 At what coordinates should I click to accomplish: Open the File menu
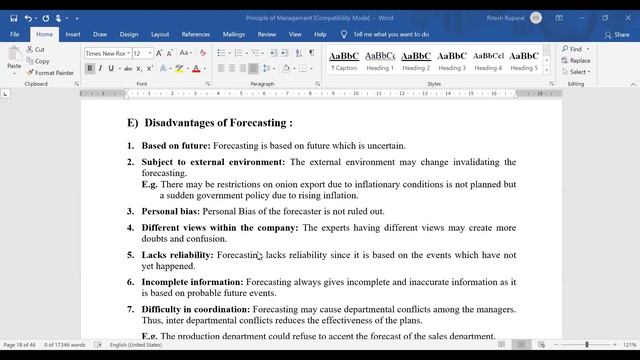pyautogui.click(x=15, y=34)
